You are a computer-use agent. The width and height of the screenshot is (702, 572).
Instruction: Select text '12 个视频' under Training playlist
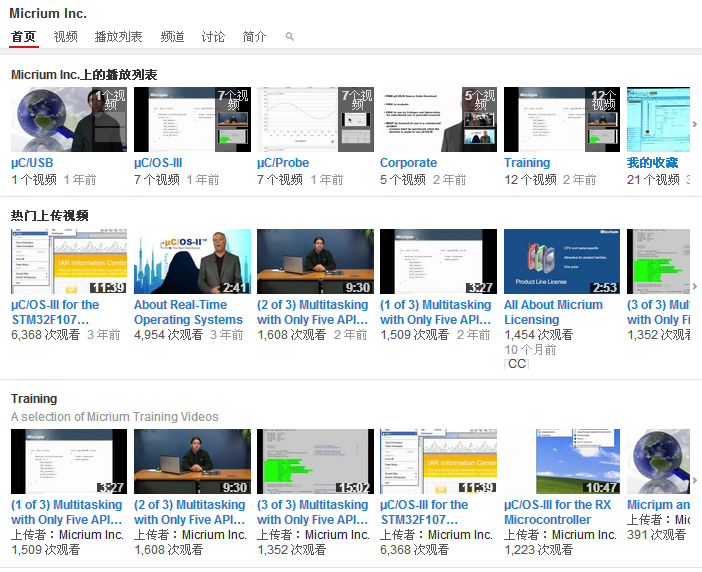531,180
